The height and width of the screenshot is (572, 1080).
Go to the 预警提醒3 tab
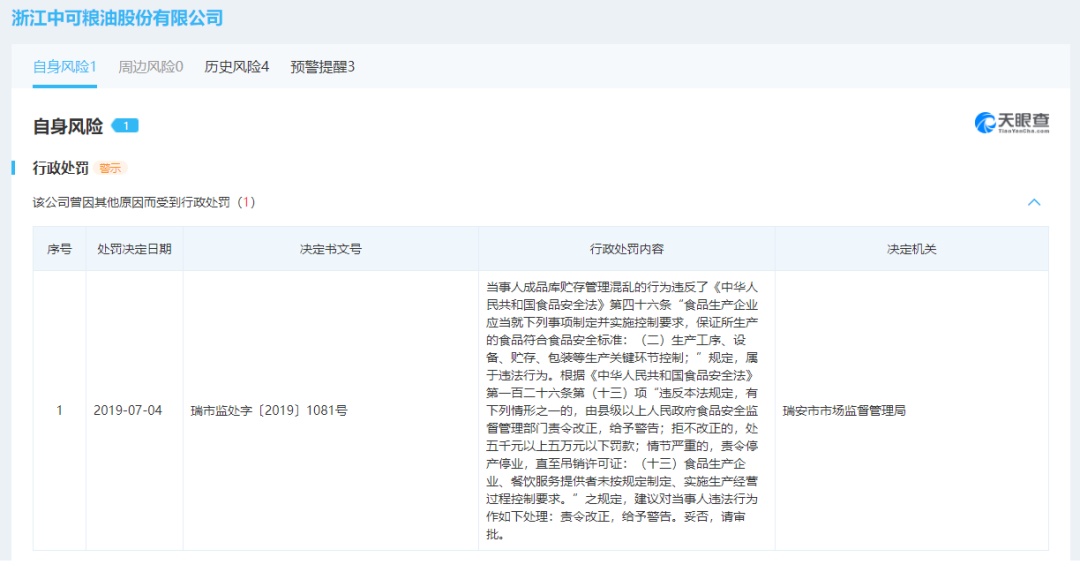point(322,67)
